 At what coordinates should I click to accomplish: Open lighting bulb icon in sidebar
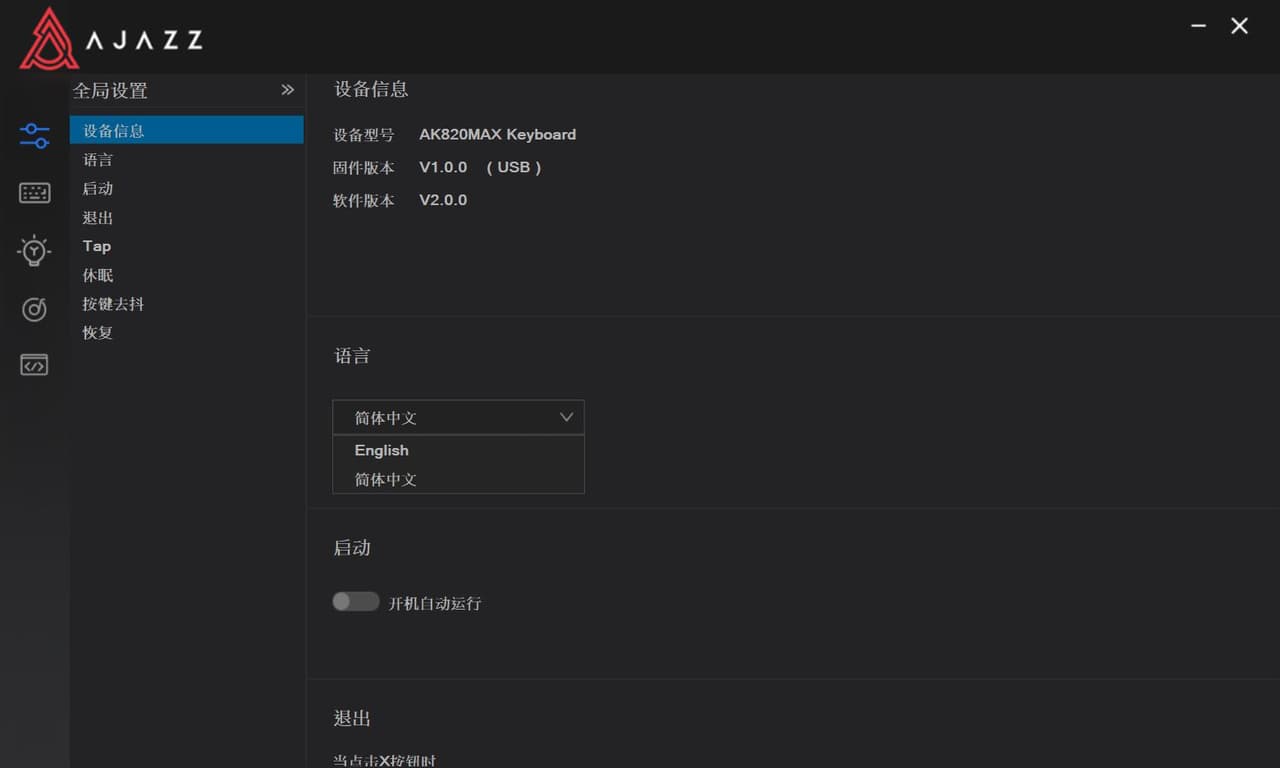point(34,251)
